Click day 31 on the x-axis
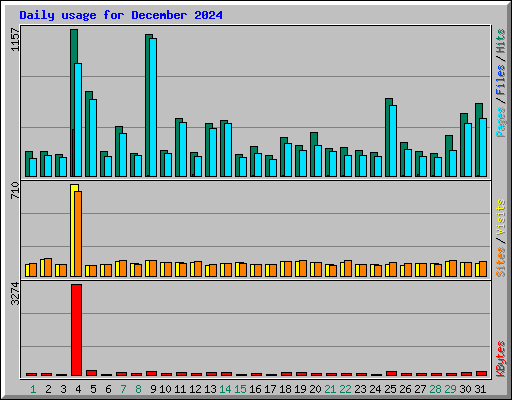This screenshot has width=512, height=400. click(480, 389)
